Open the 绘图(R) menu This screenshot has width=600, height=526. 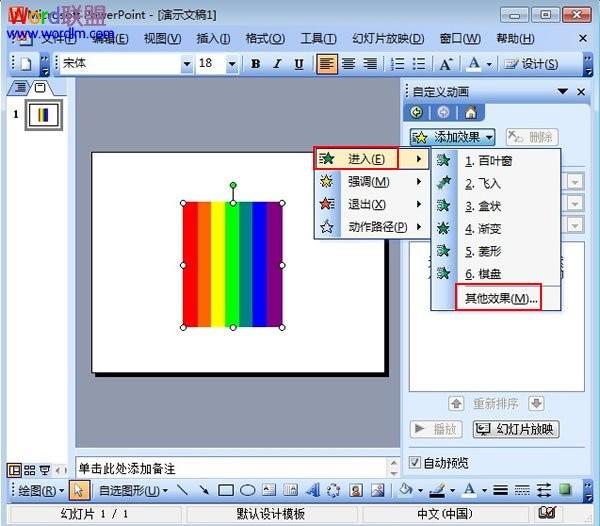click(x=41, y=490)
